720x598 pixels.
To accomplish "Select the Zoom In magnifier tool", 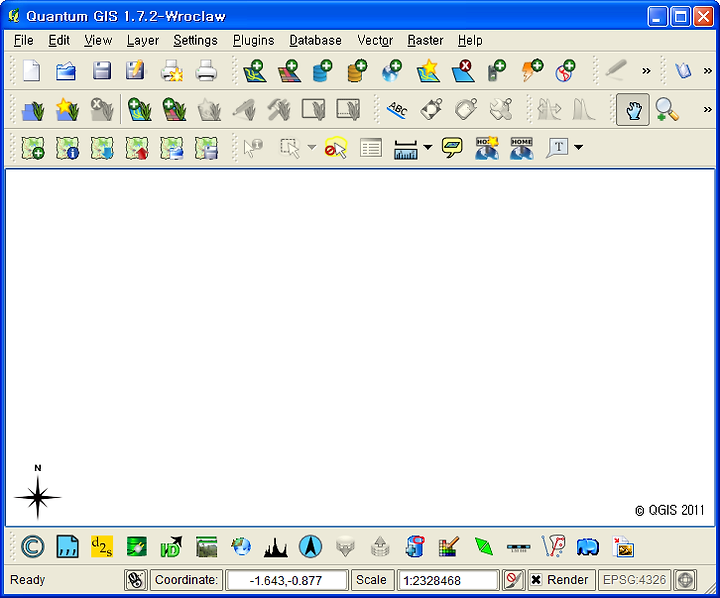I will 667,110.
